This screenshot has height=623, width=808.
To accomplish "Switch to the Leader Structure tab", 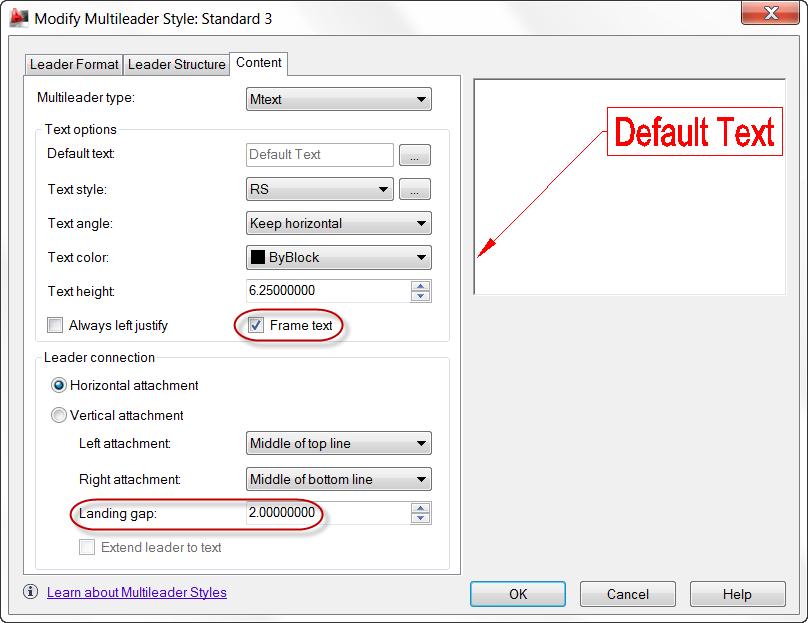I will [177, 63].
